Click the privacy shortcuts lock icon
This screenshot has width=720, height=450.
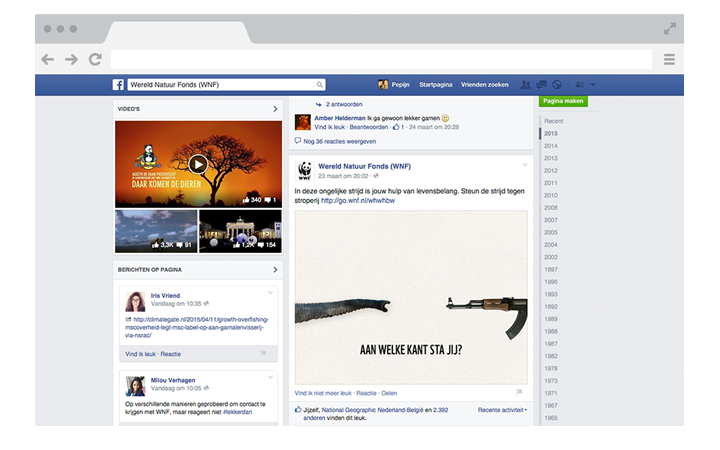[x=580, y=84]
